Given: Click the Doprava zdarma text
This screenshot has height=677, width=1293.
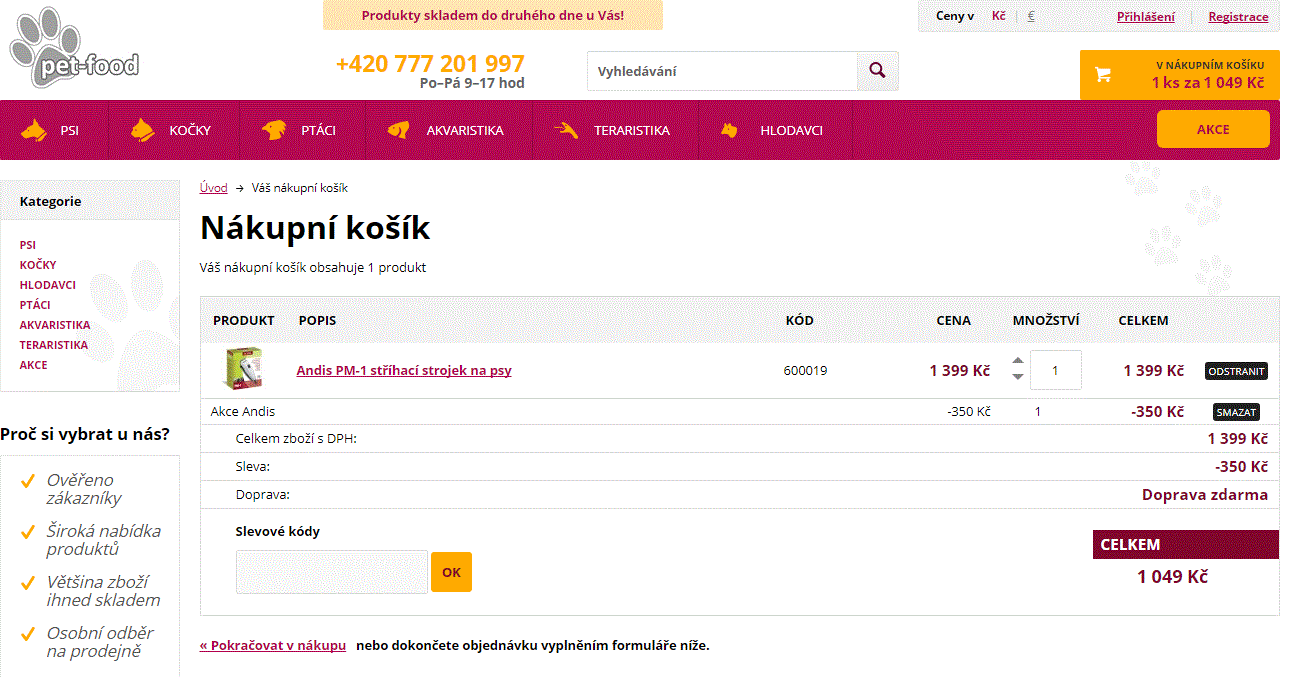Looking at the screenshot, I should click(x=1205, y=495).
